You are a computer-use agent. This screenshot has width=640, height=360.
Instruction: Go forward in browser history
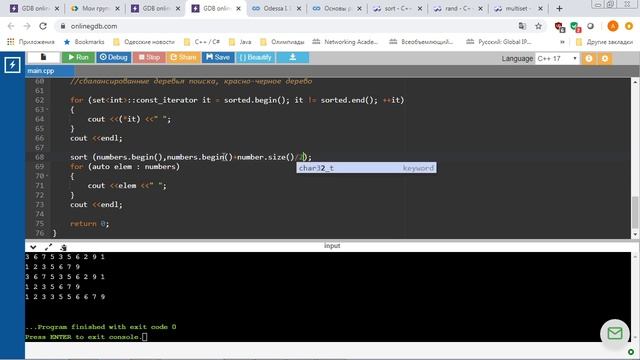[27, 26]
